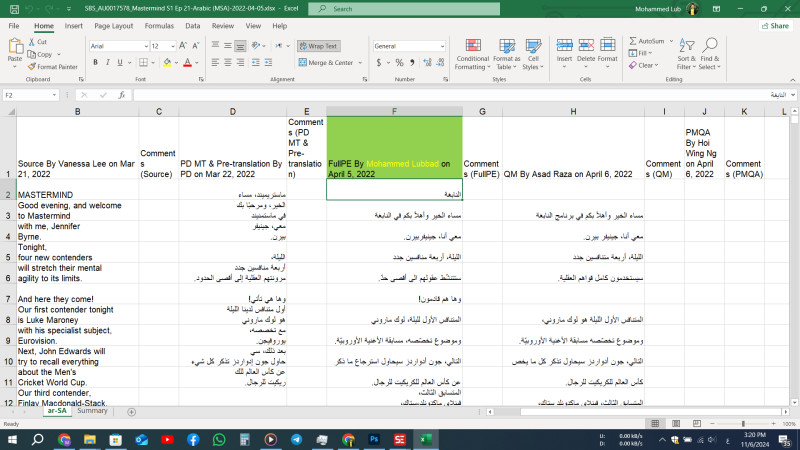Open the Merge & Center dropdown arrow

(358, 62)
